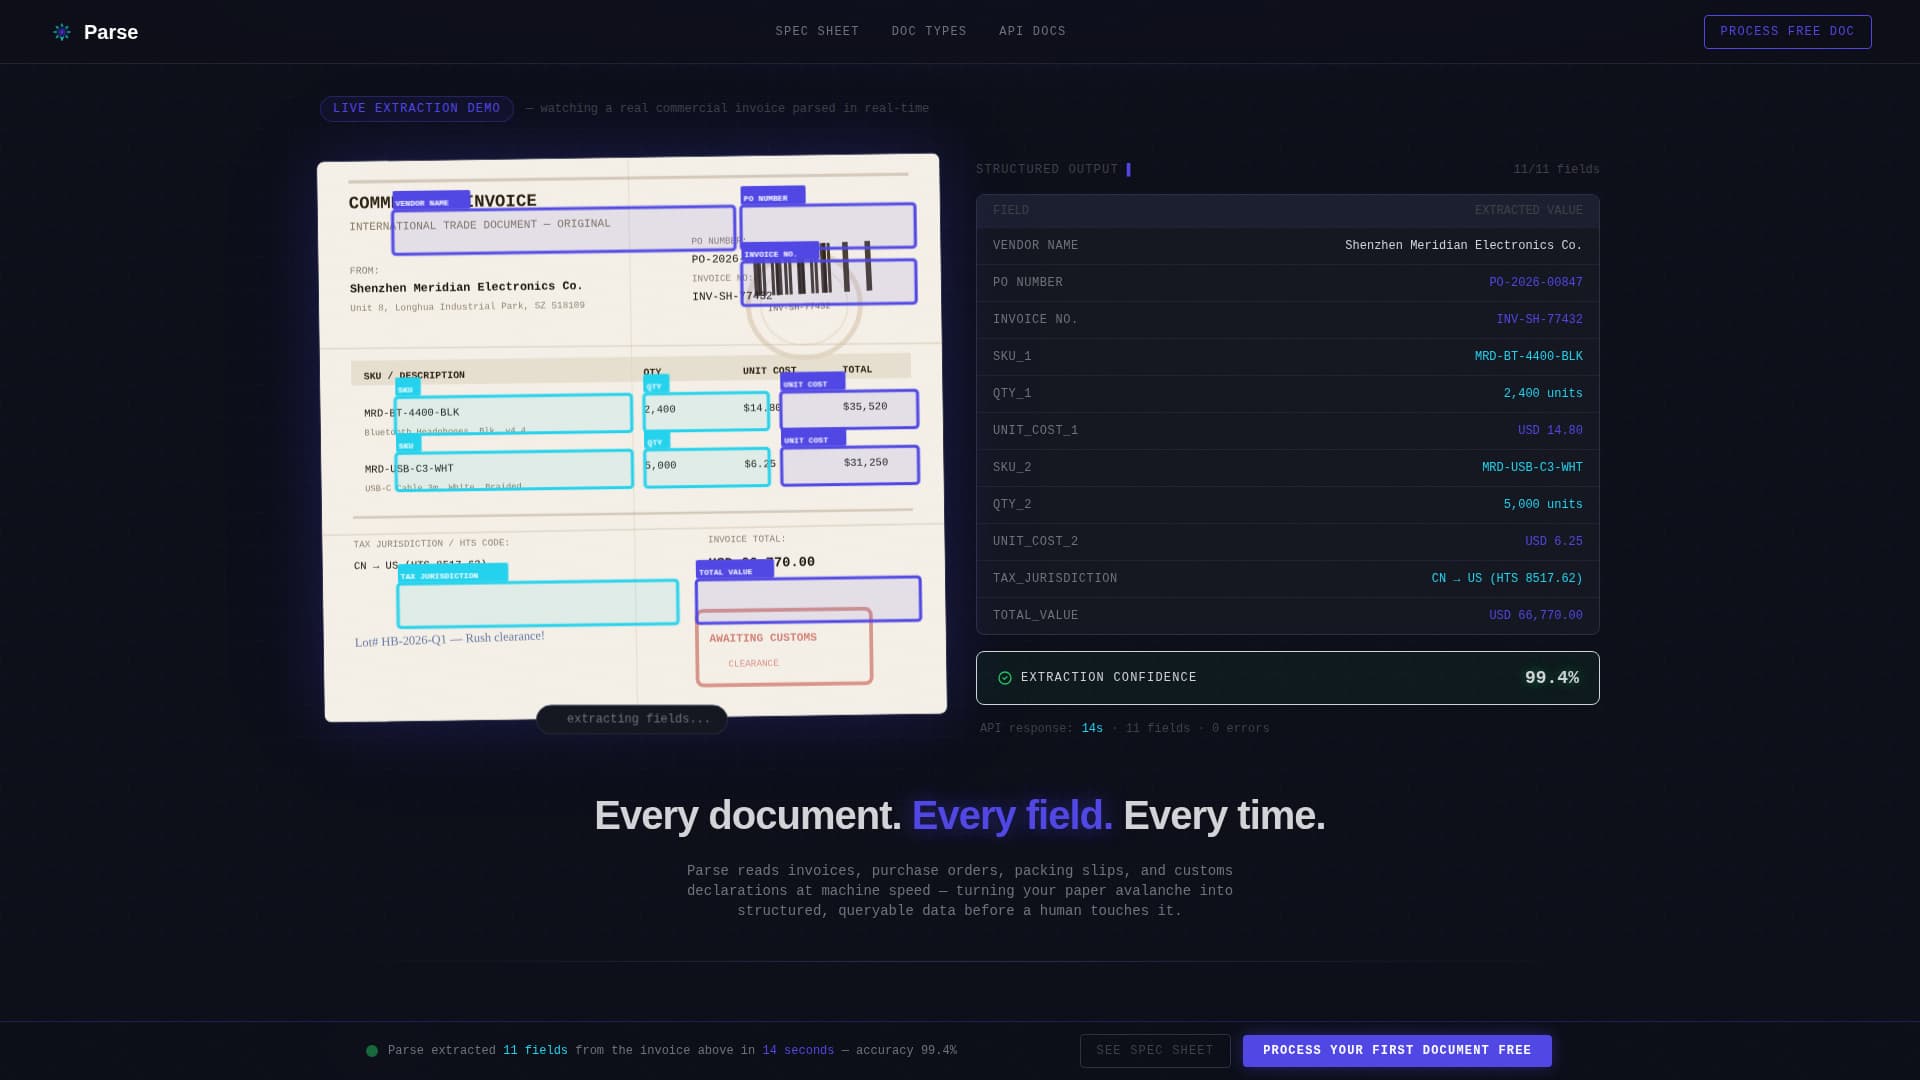Click the TOTAL_VALUE field label
Screen dimensions: 1920x1080
point(1035,616)
